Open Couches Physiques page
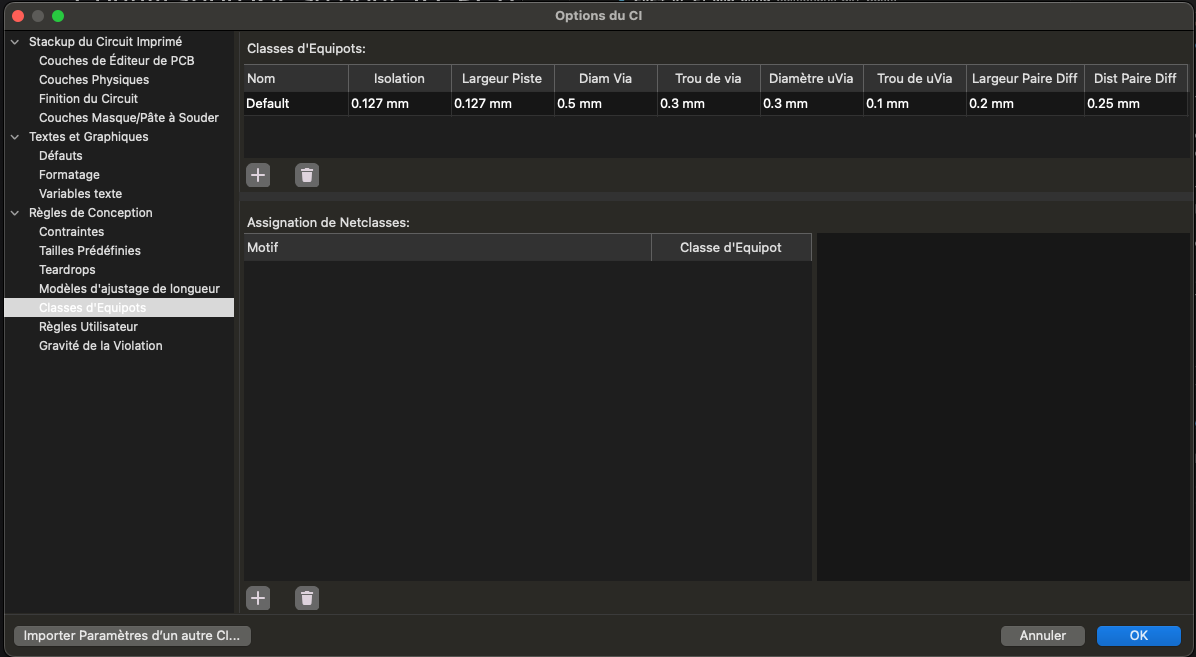1196x657 pixels. click(x=94, y=79)
